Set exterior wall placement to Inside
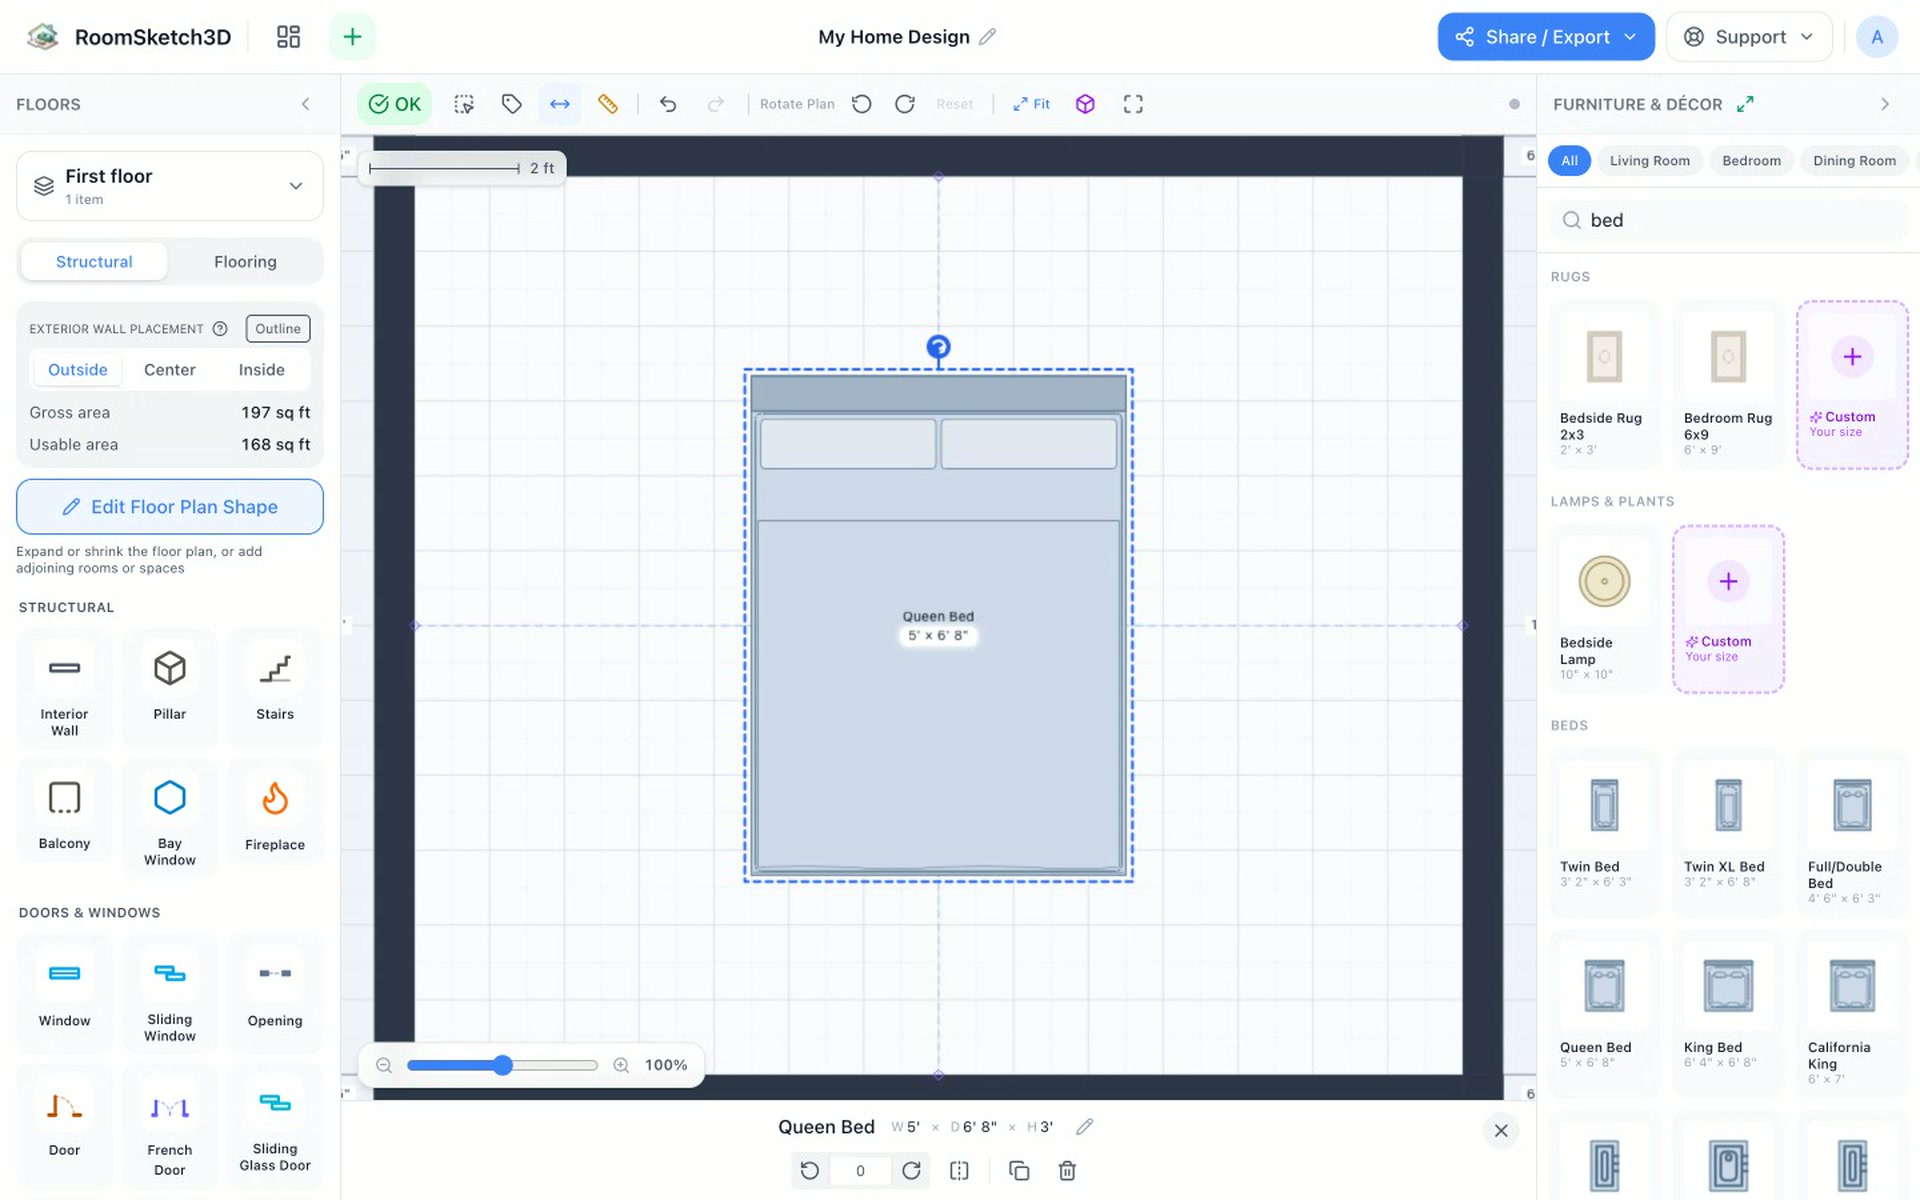Viewport: 1920px width, 1200px height. coord(261,370)
